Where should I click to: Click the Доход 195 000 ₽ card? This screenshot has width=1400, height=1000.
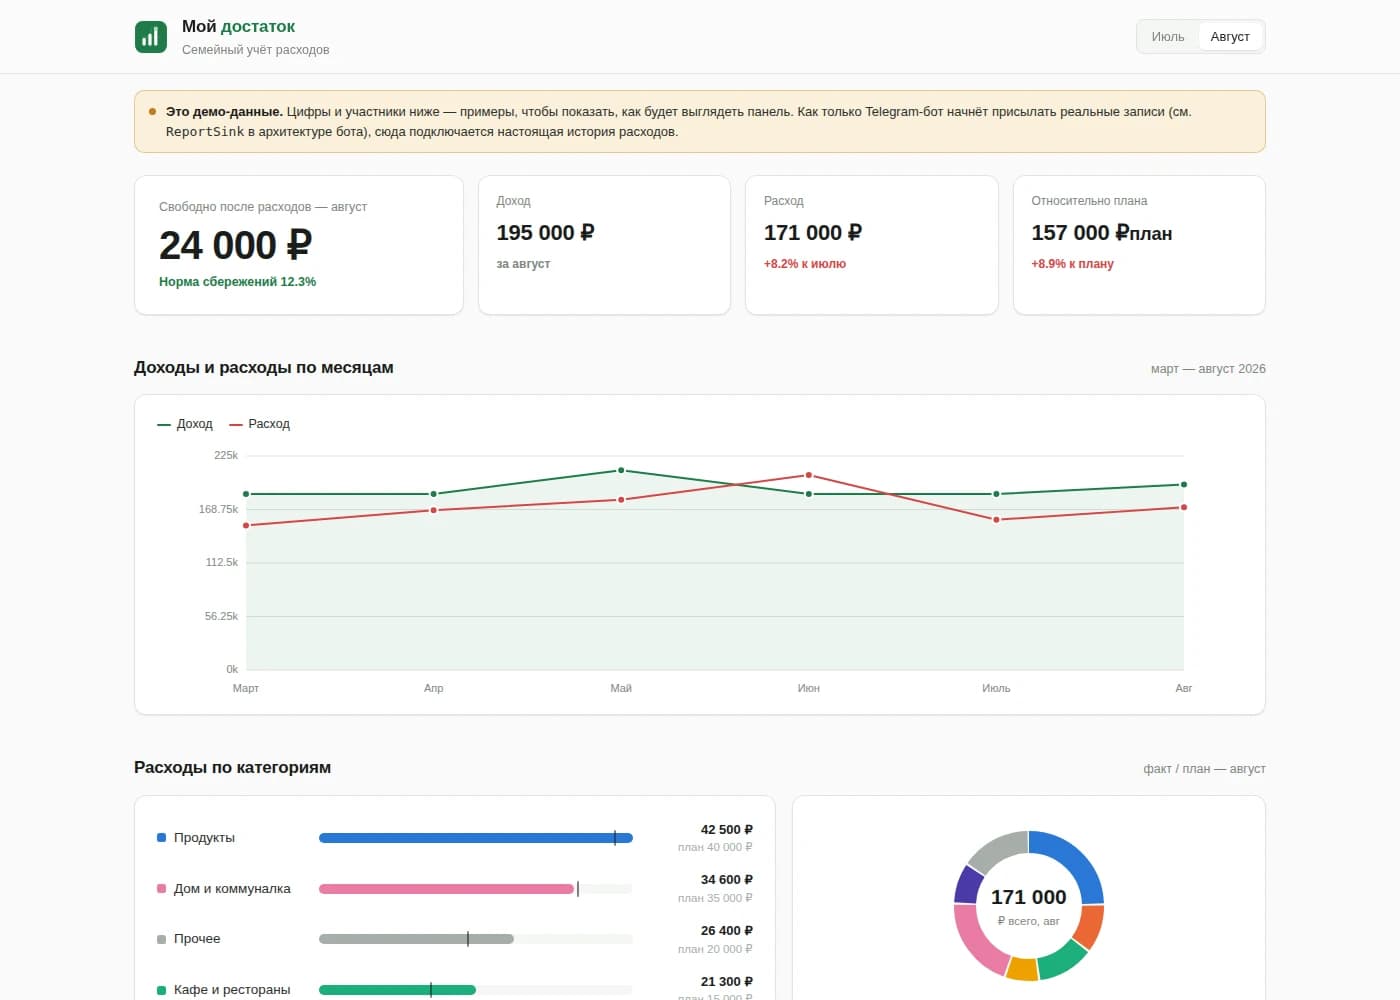[x=604, y=245]
